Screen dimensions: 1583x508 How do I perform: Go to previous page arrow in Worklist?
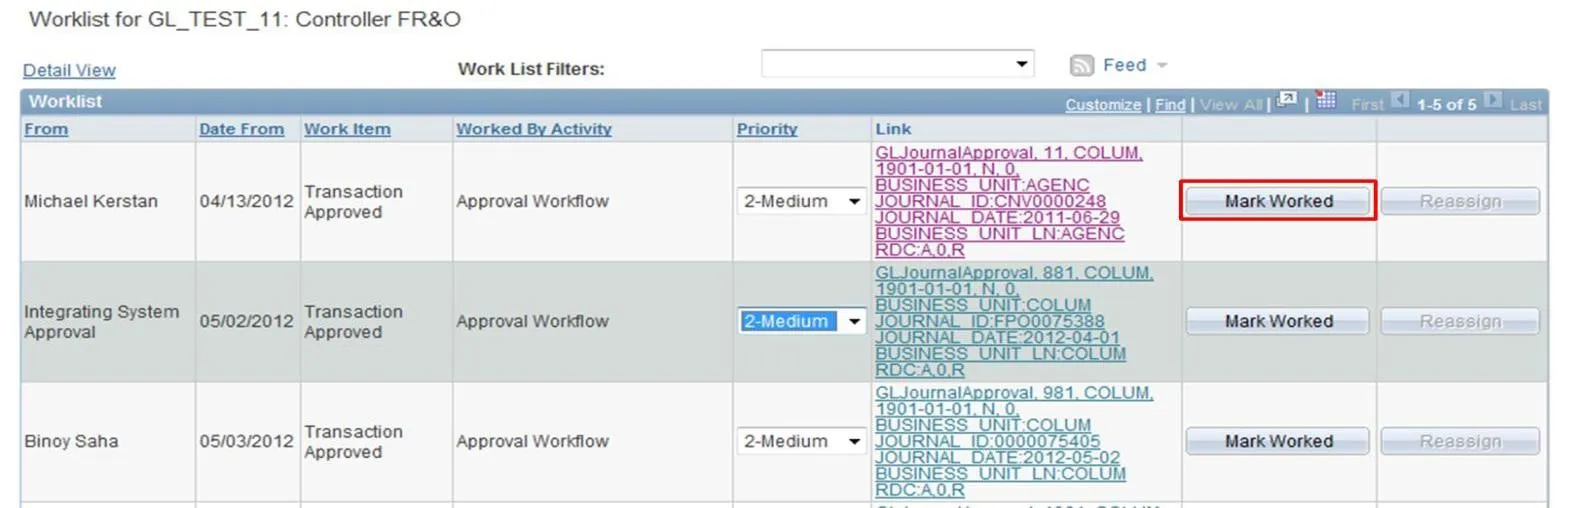[x=1400, y=100]
